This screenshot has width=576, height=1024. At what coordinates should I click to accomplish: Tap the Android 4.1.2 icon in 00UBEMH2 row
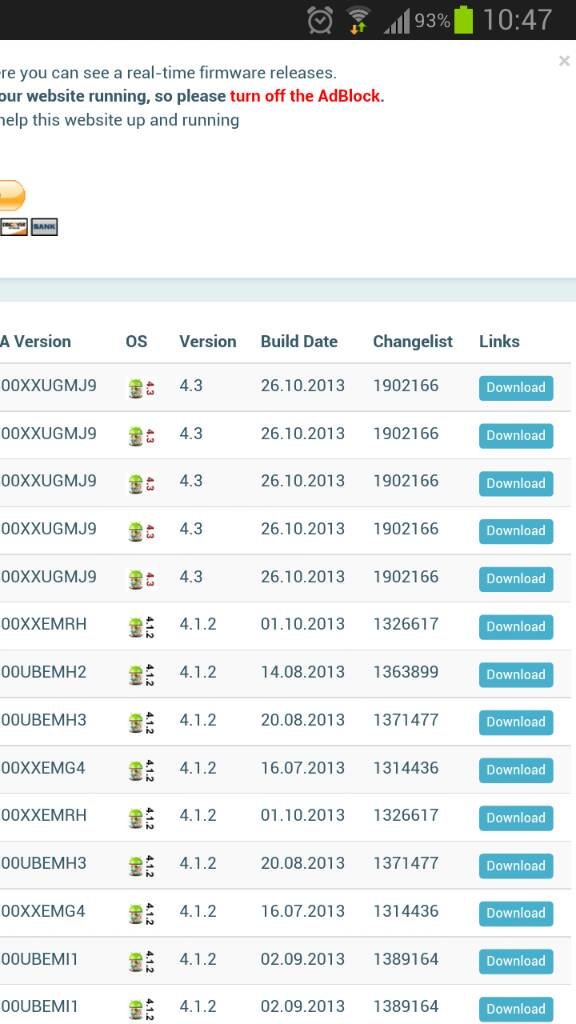pos(141,675)
